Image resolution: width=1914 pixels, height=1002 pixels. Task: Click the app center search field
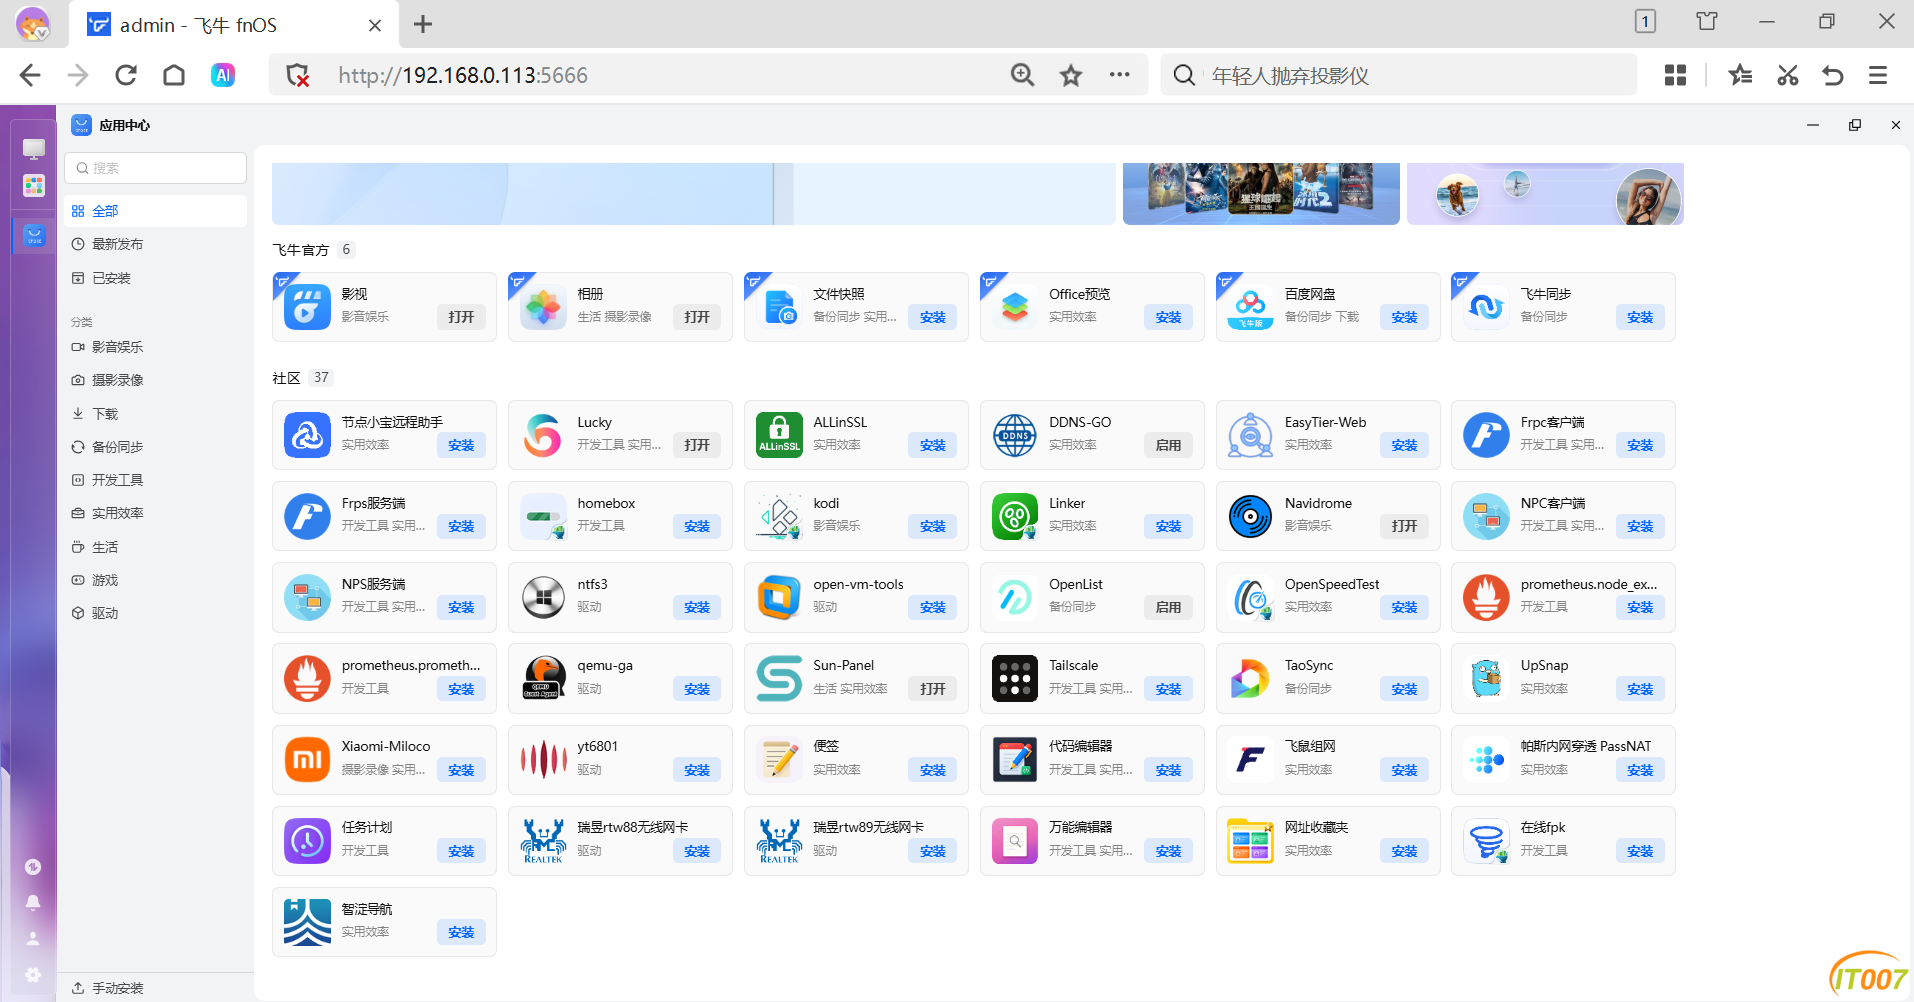[156, 168]
